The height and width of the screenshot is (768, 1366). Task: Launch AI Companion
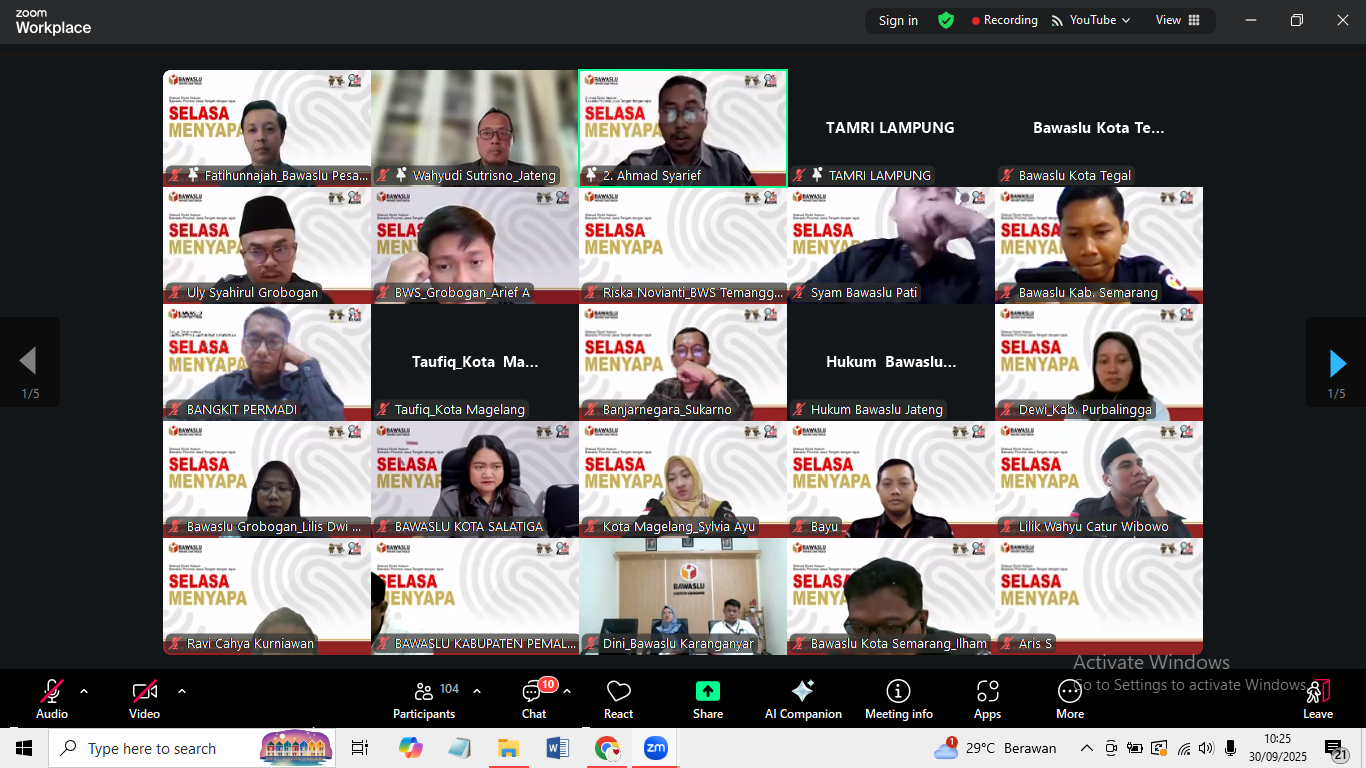coord(803,697)
